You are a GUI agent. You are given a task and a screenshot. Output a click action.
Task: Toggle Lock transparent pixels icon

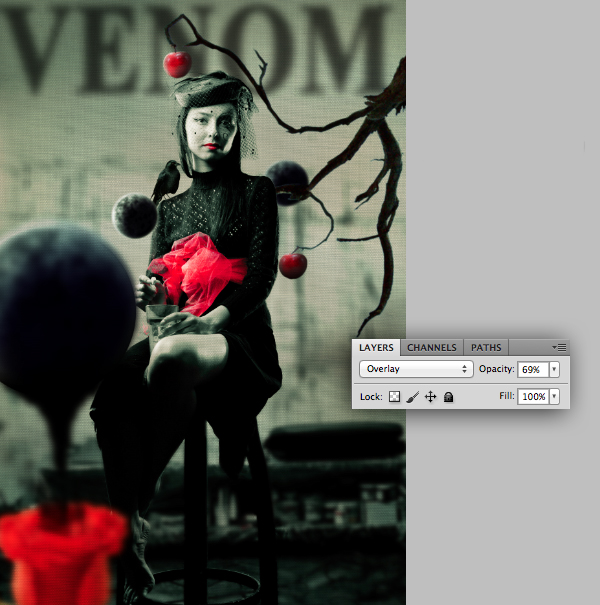pyautogui.click(x=394, y=397)
